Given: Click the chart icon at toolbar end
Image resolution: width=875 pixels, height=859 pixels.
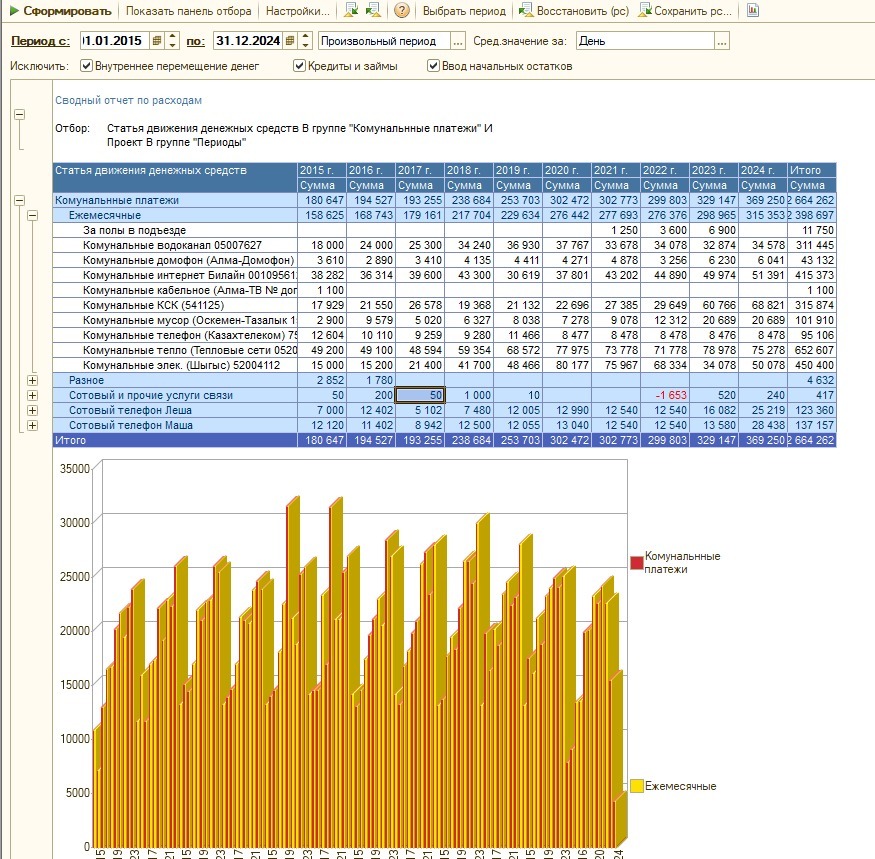Looking at the screenshot, I should pyautogui.click(x=753, y=12).
